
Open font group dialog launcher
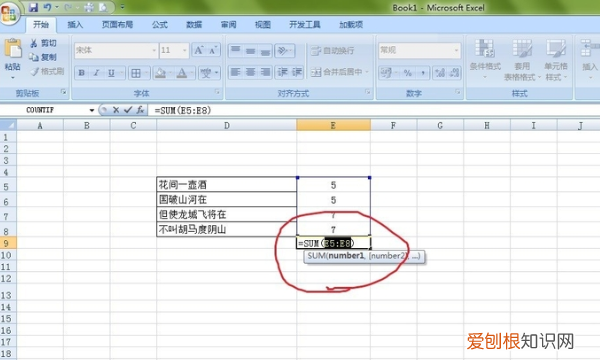[x=217, y=92]
